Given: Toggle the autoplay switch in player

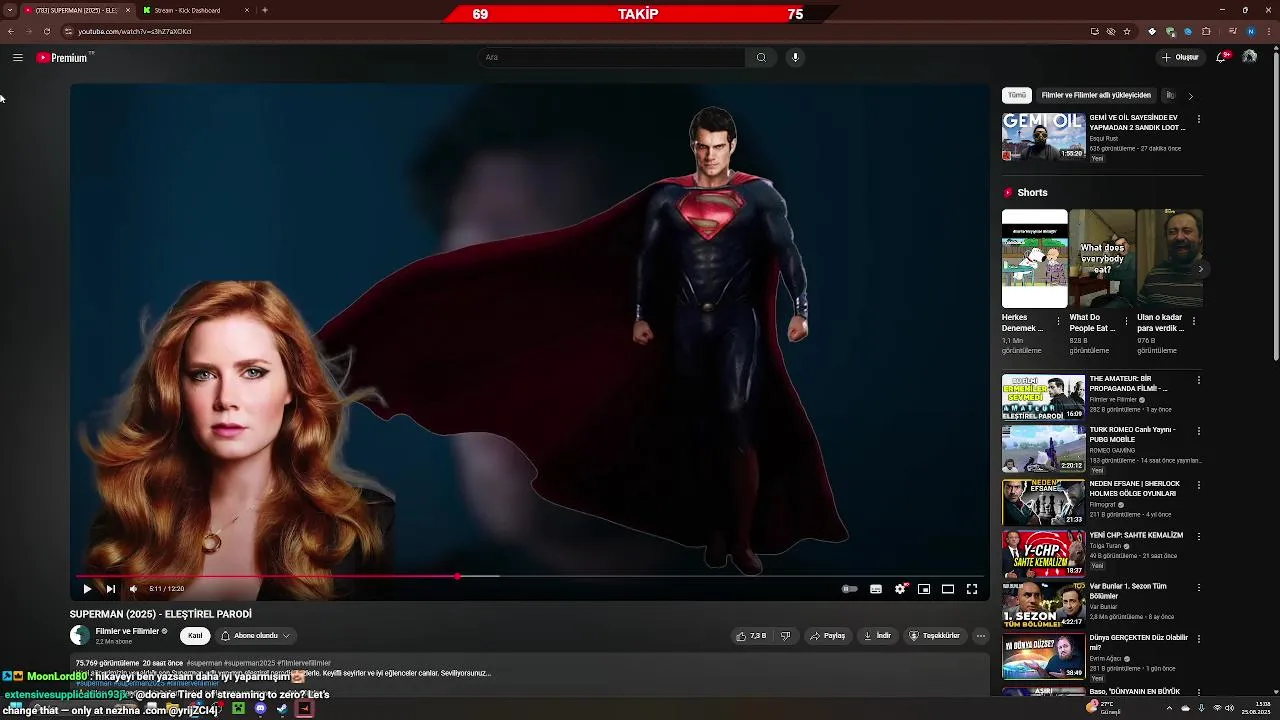Looking at the screenshot, I should tap(849, 589).
